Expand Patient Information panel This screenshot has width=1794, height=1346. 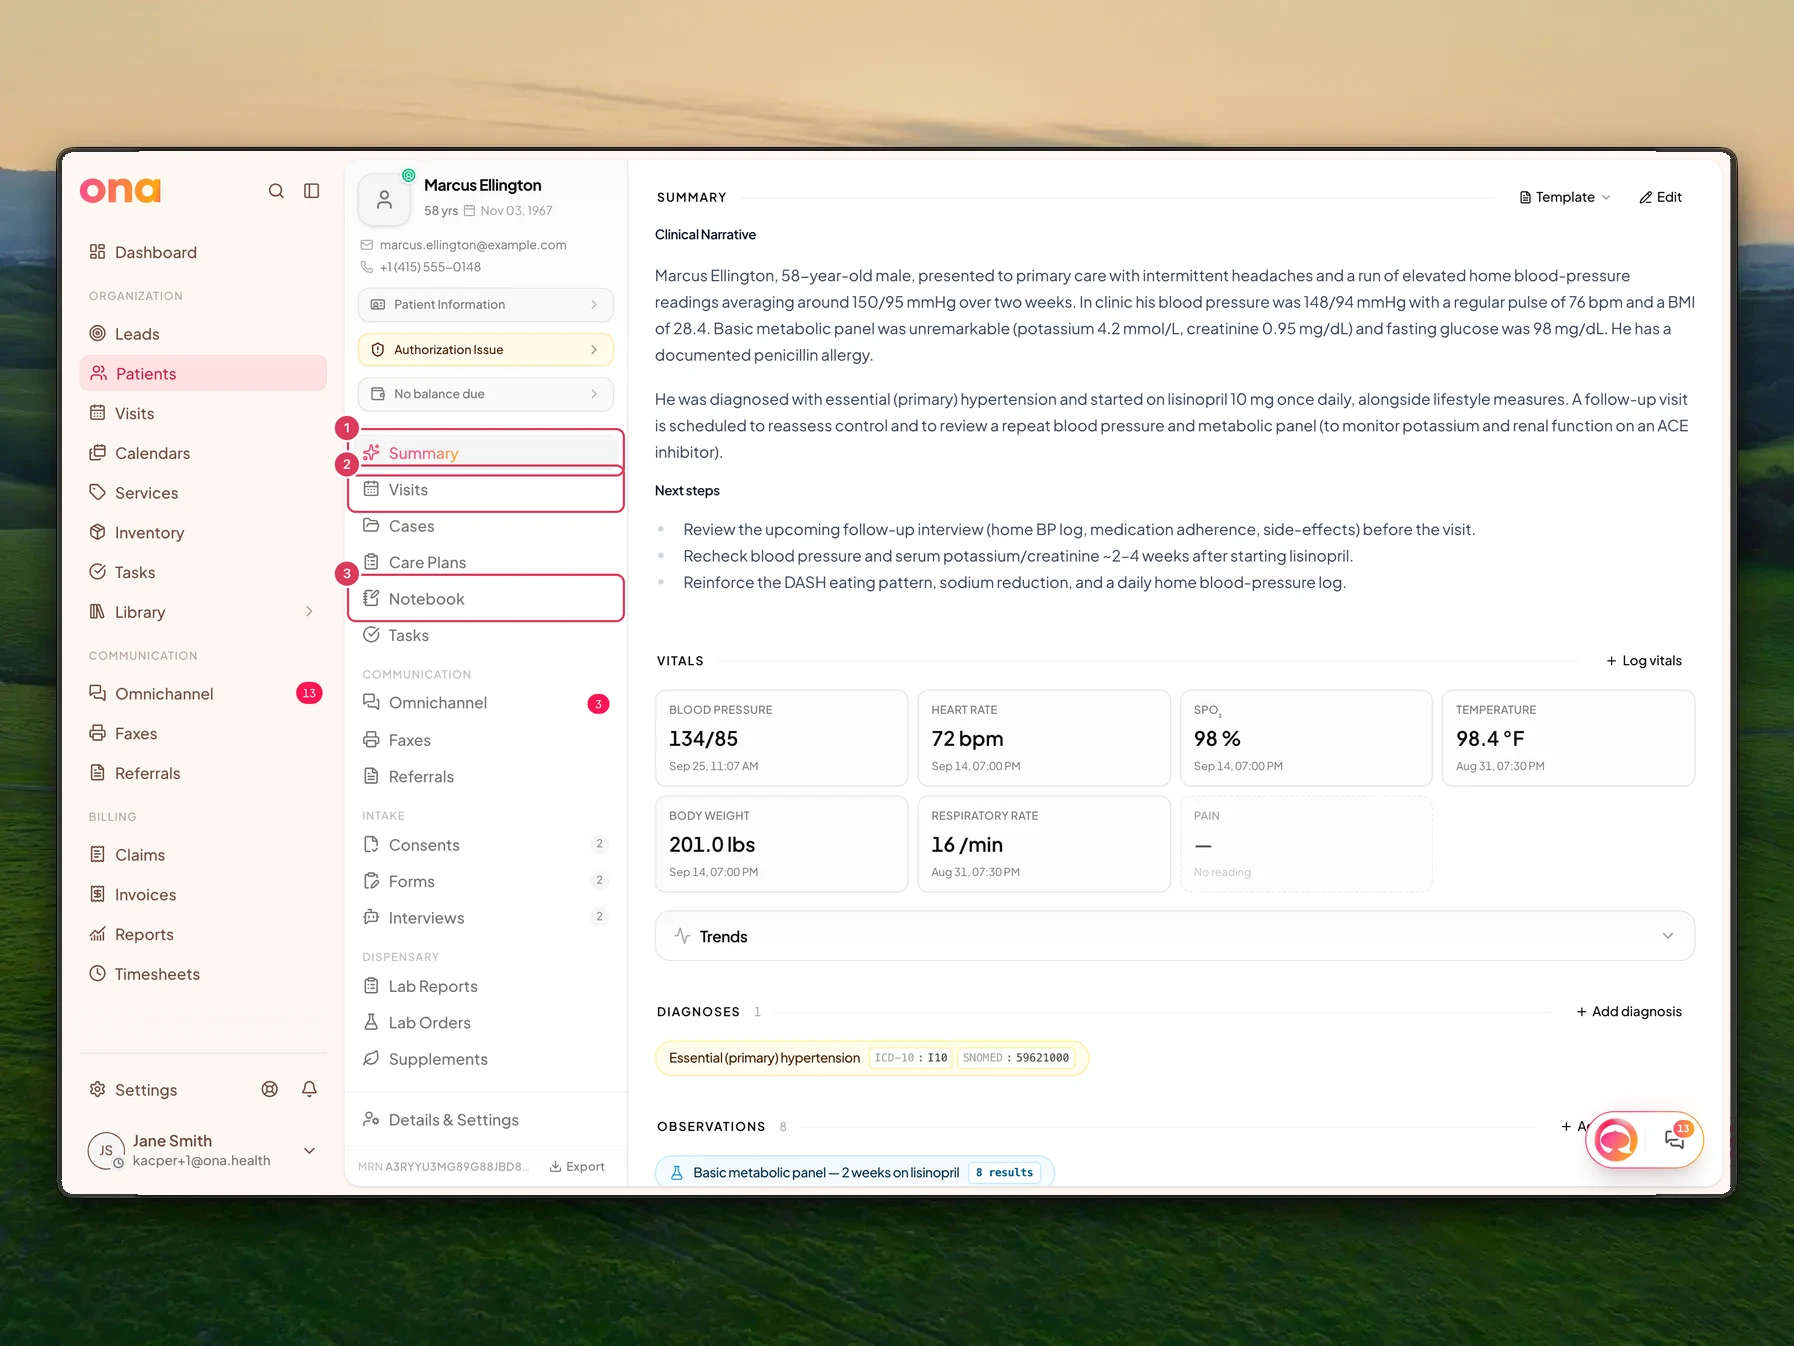(486, 304)
